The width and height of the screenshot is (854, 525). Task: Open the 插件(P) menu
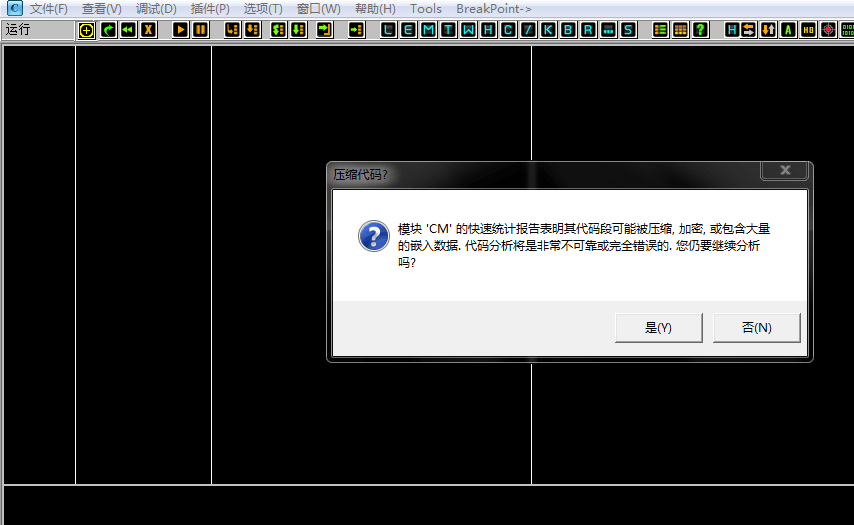tap(210, 9)
